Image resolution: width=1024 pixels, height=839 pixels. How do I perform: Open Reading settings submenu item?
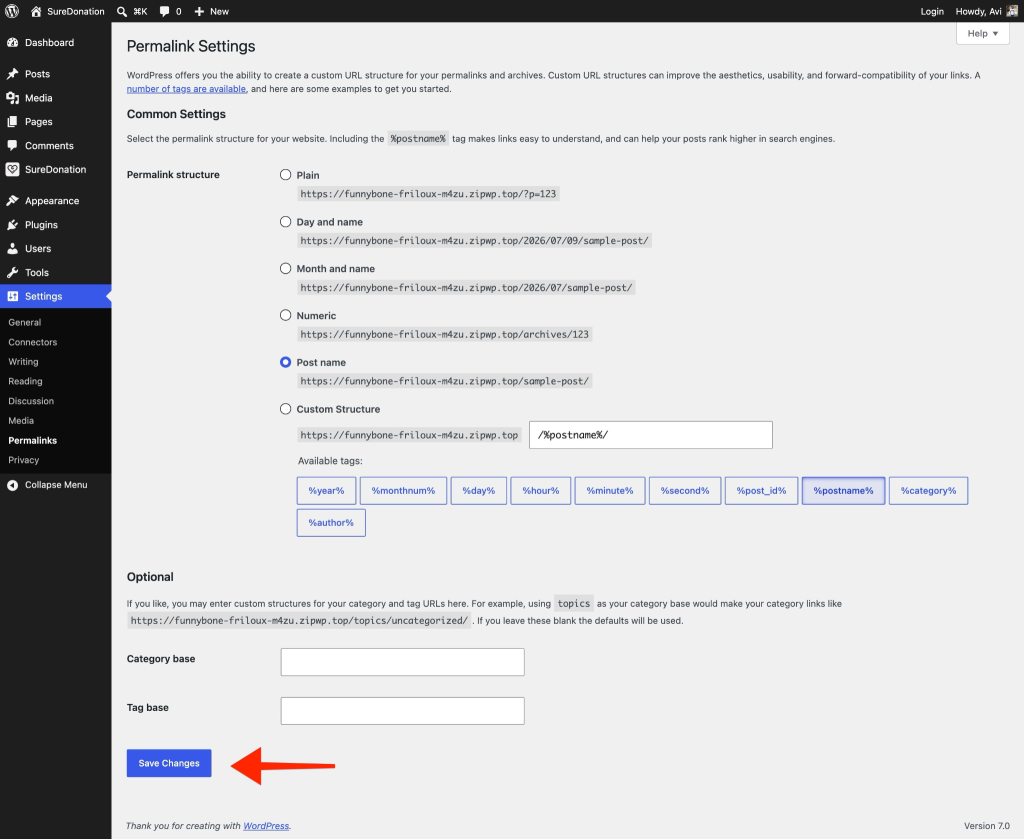25,381
